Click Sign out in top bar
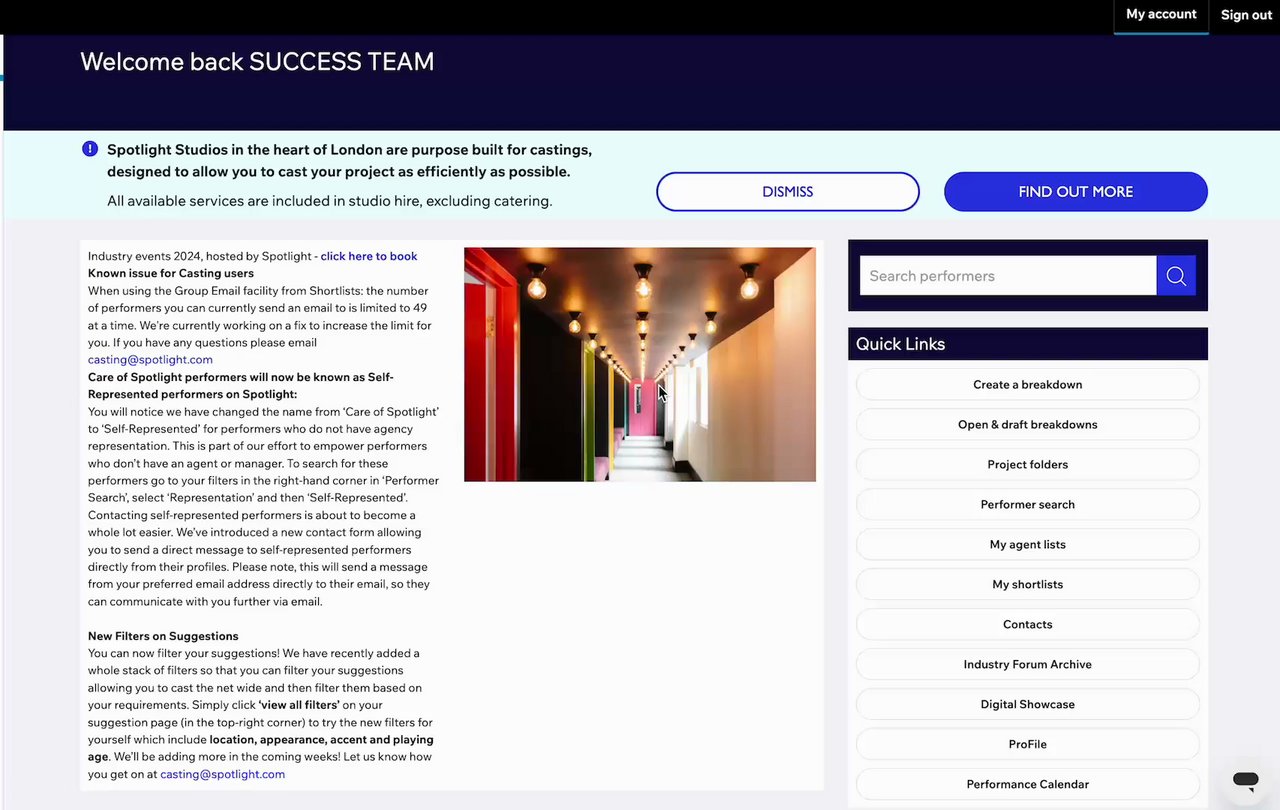The height and width of the screenshot is (810, 1280). coord(1246,15)
